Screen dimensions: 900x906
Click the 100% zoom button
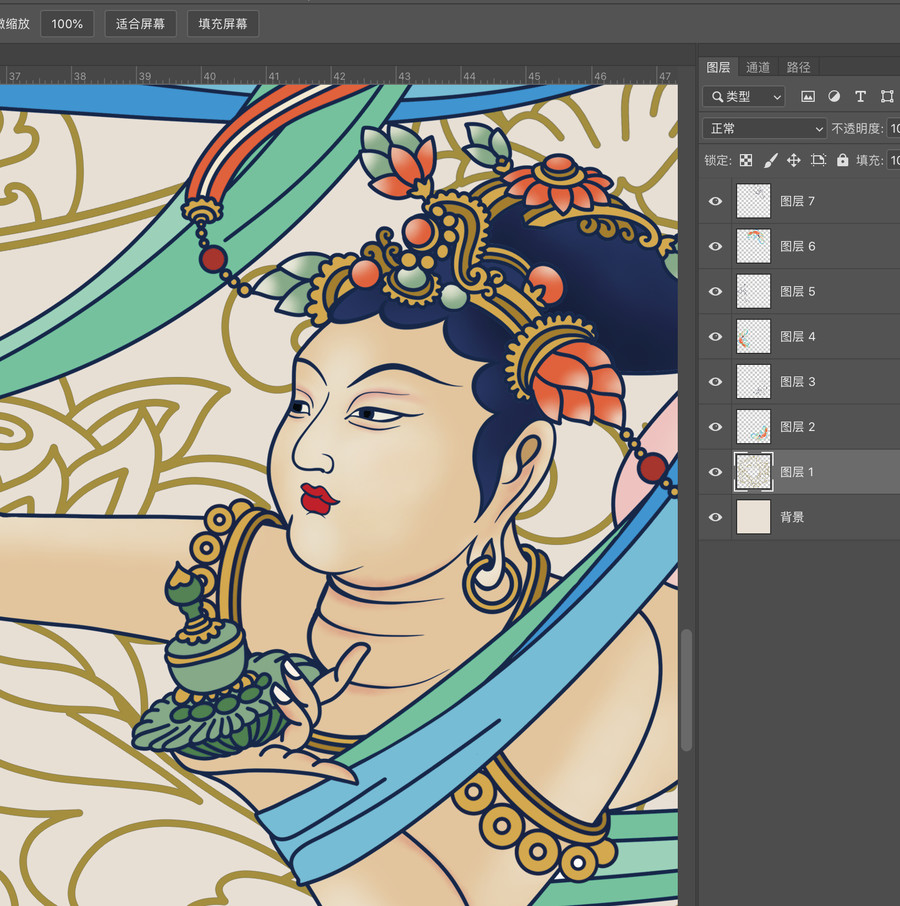[67, 24]
